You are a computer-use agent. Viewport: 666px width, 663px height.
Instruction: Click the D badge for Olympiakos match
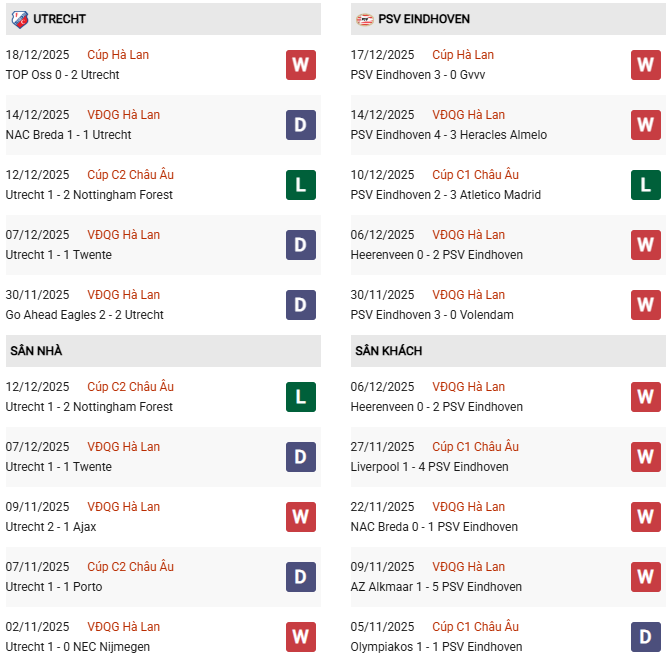[646, 637]
